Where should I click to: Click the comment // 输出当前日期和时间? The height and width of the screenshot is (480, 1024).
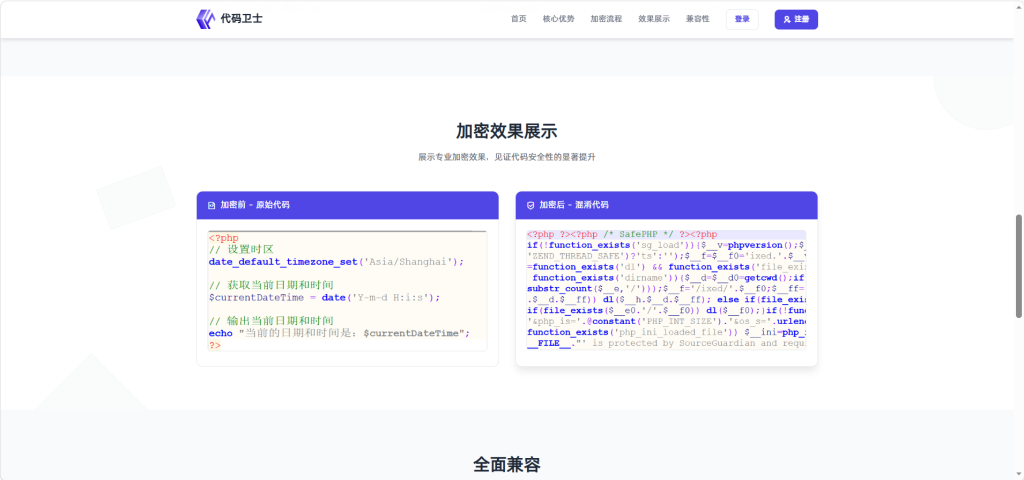click(x=271, y=321)
